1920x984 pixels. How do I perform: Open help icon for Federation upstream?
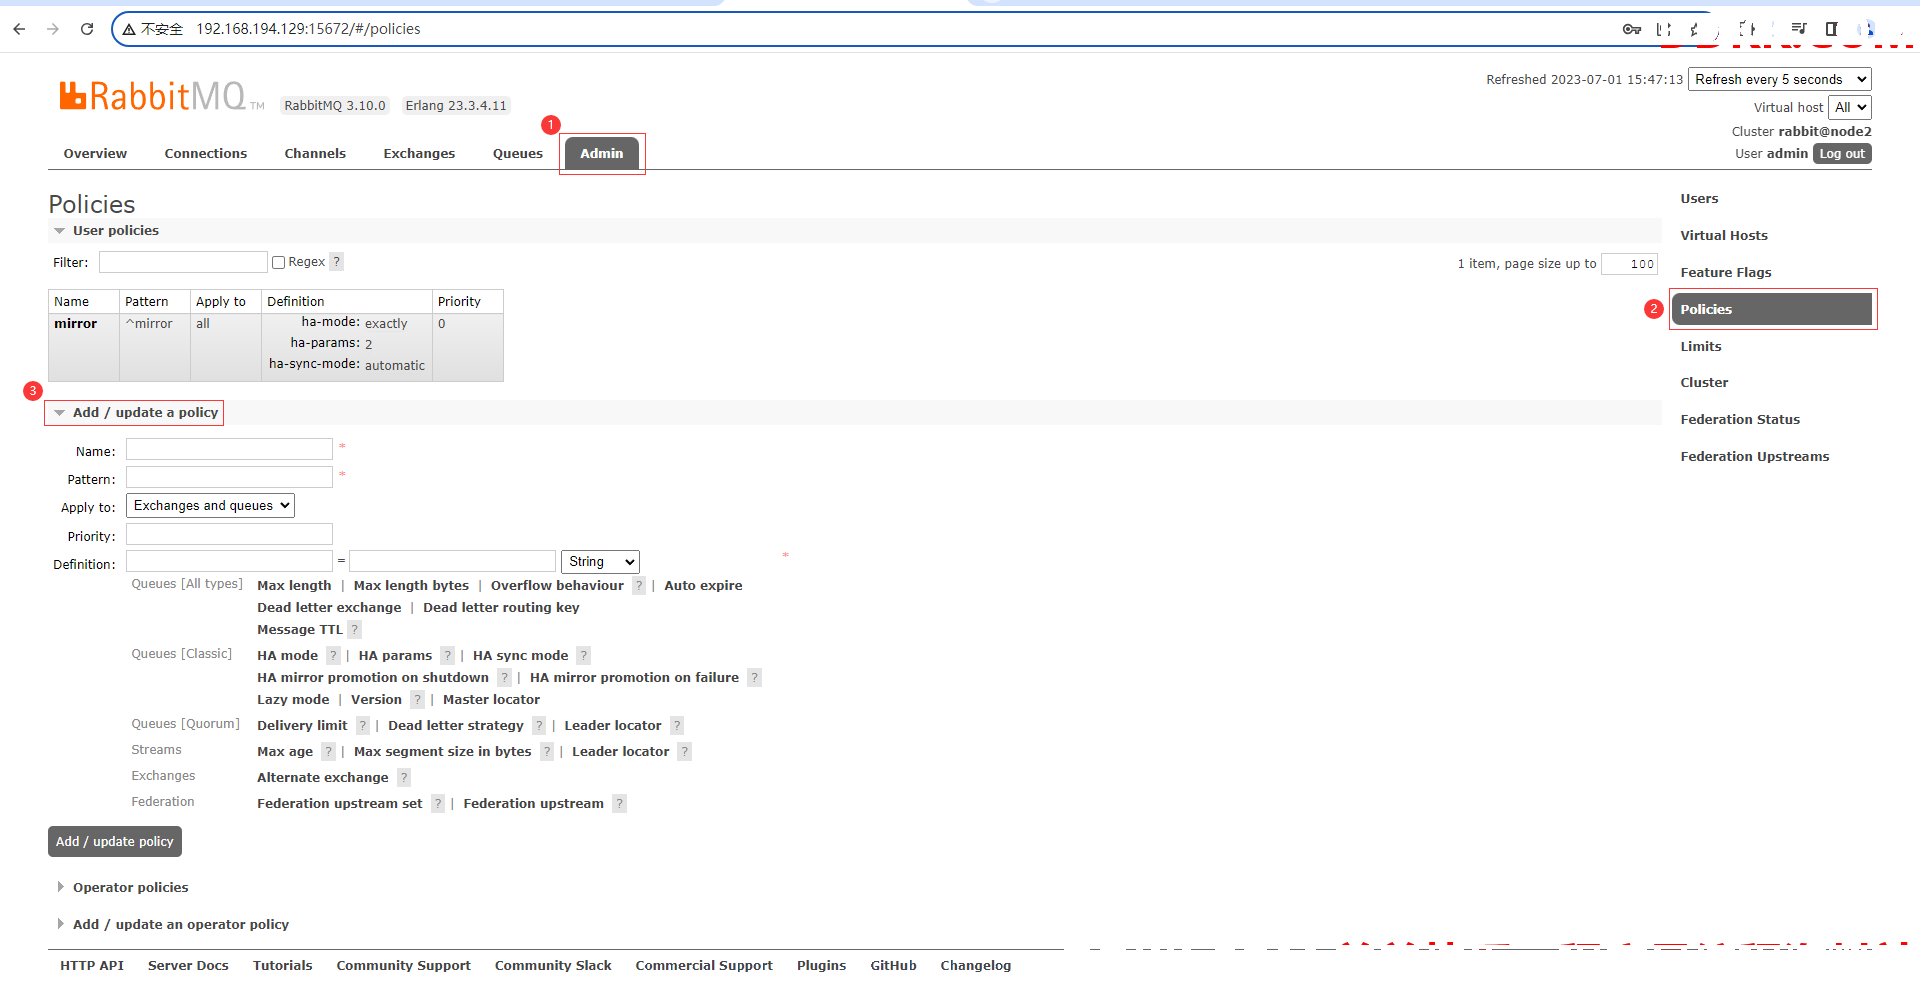tap(620, 804)
